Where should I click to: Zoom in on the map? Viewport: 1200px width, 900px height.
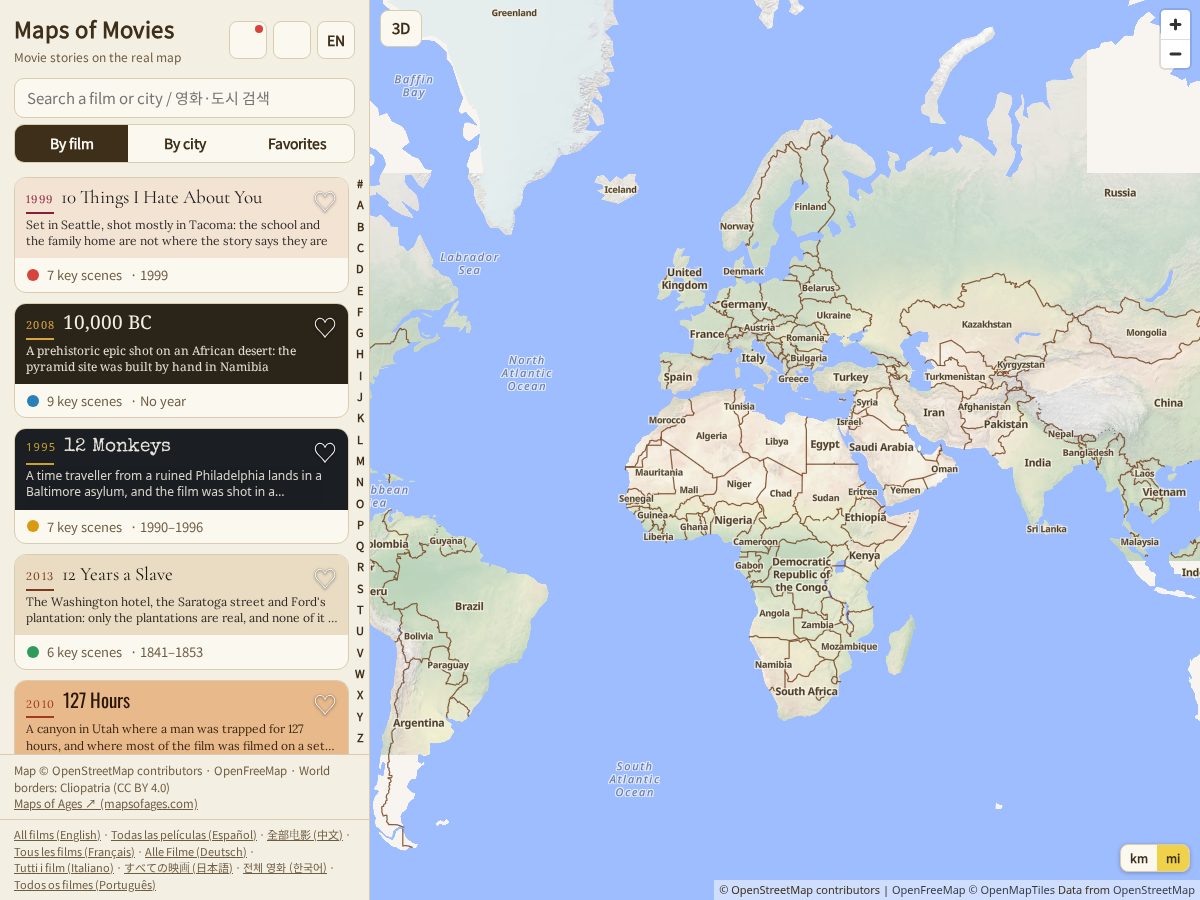(x=1175, y=25)
